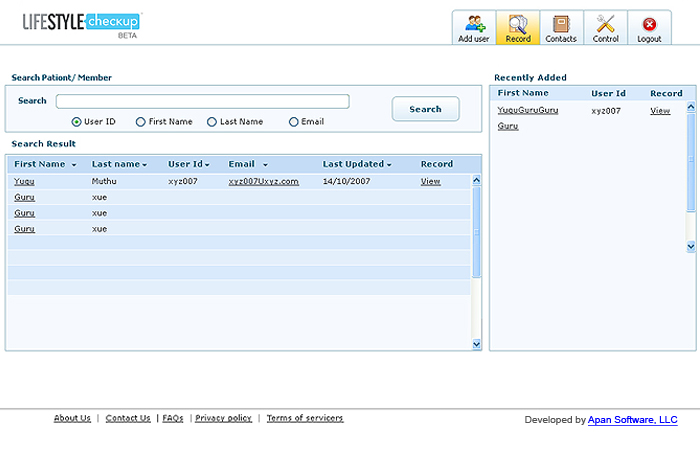Viewport: 700px width, 471px height.
Task: Open the Contact Us footer link
Action: click(128, 418)
